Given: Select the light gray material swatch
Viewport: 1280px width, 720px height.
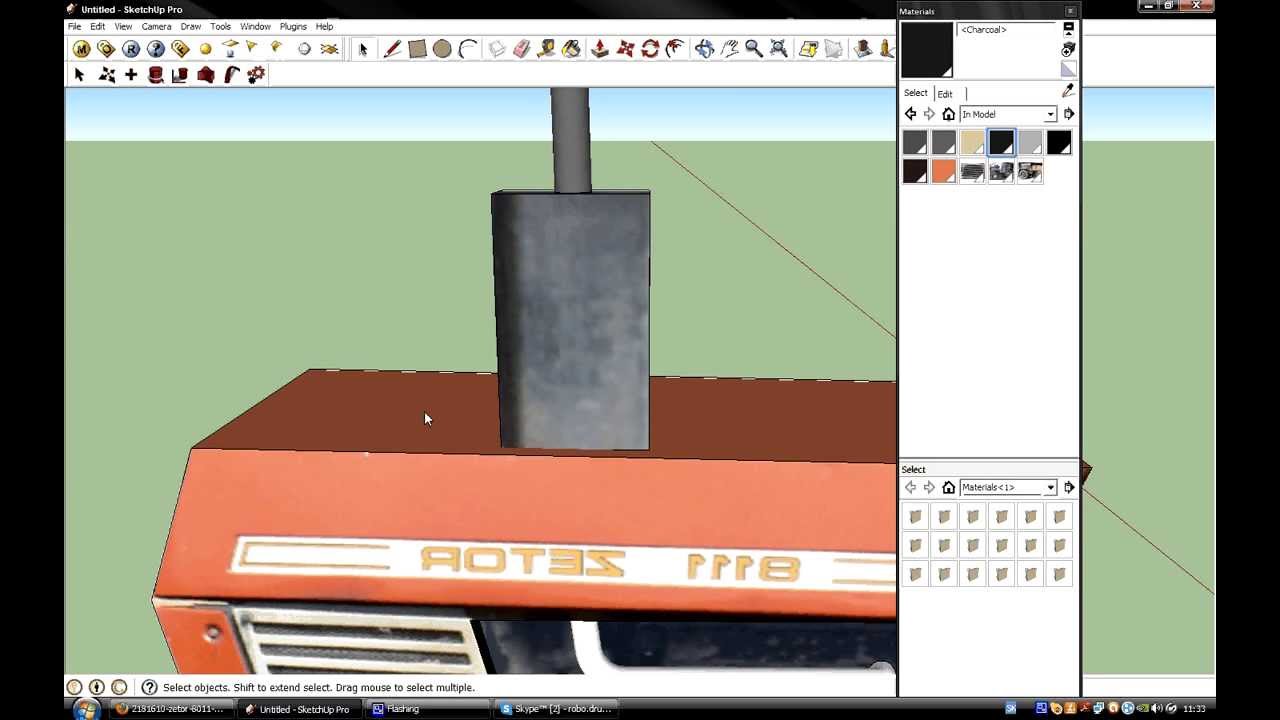Looking at the screenshot, I should [x=1030, y=143].
